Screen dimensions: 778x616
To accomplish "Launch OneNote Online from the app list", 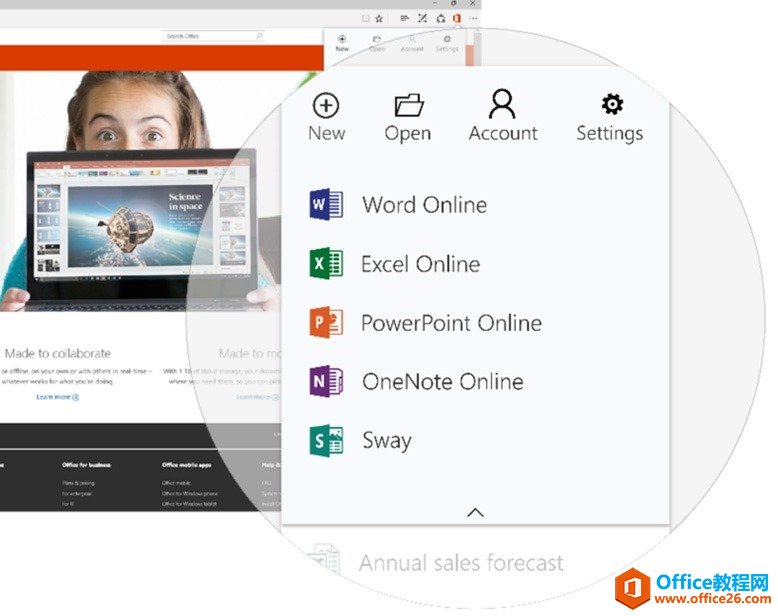I will (x=416, y=381).
